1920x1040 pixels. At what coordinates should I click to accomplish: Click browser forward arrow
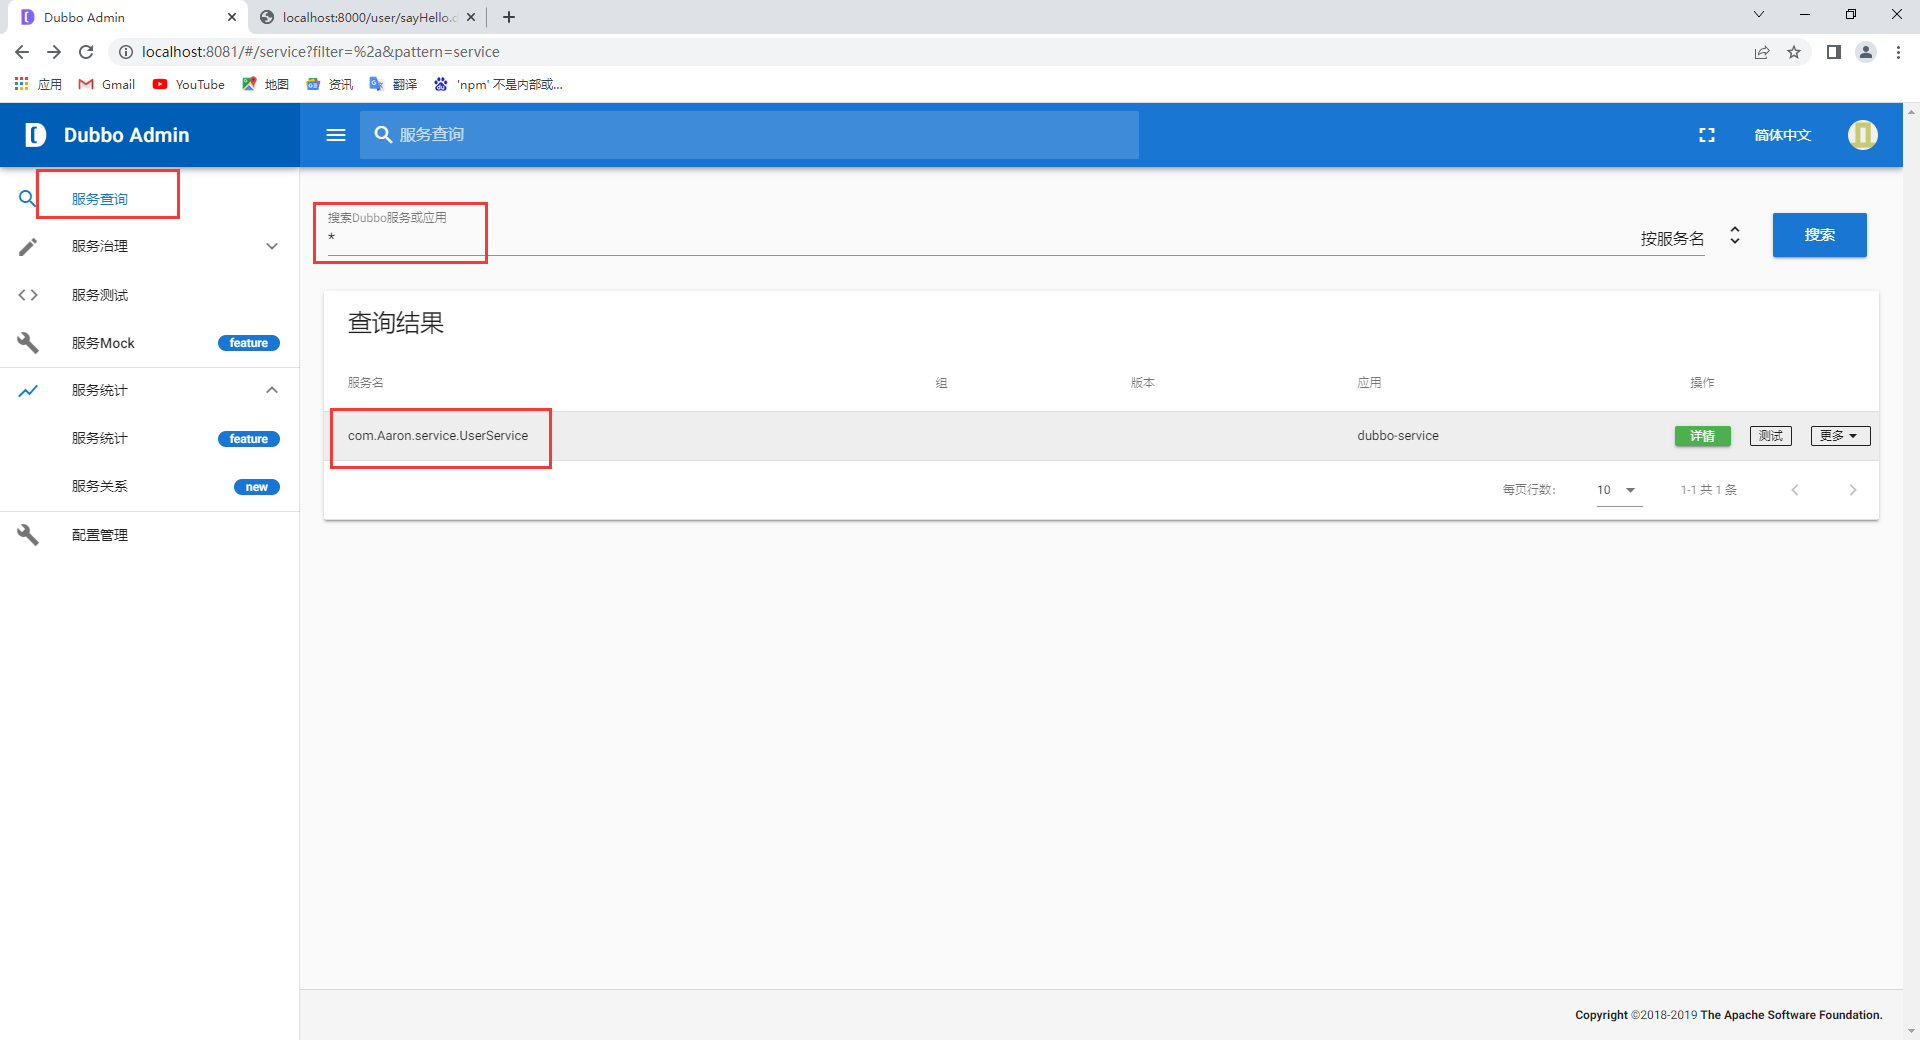54,52
